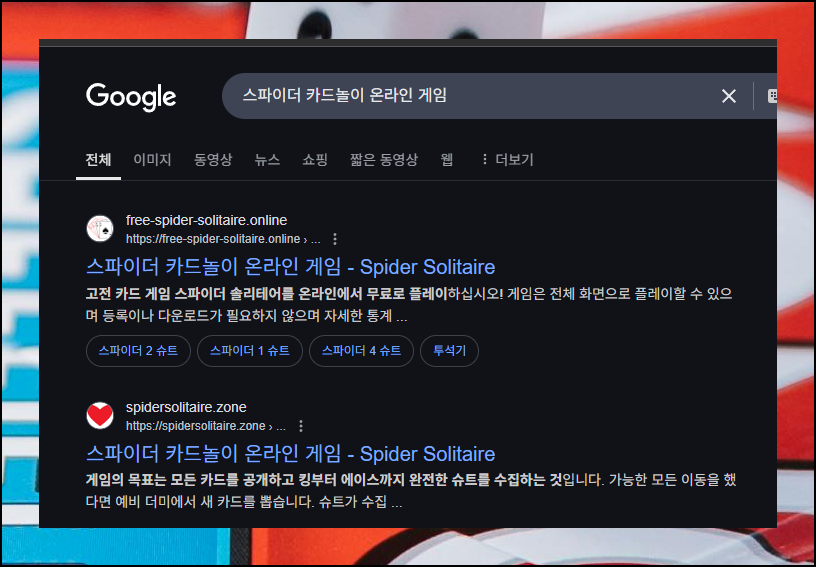Switch to the 짧은 동영상 tab
The image size is (816, 567).
384,160
